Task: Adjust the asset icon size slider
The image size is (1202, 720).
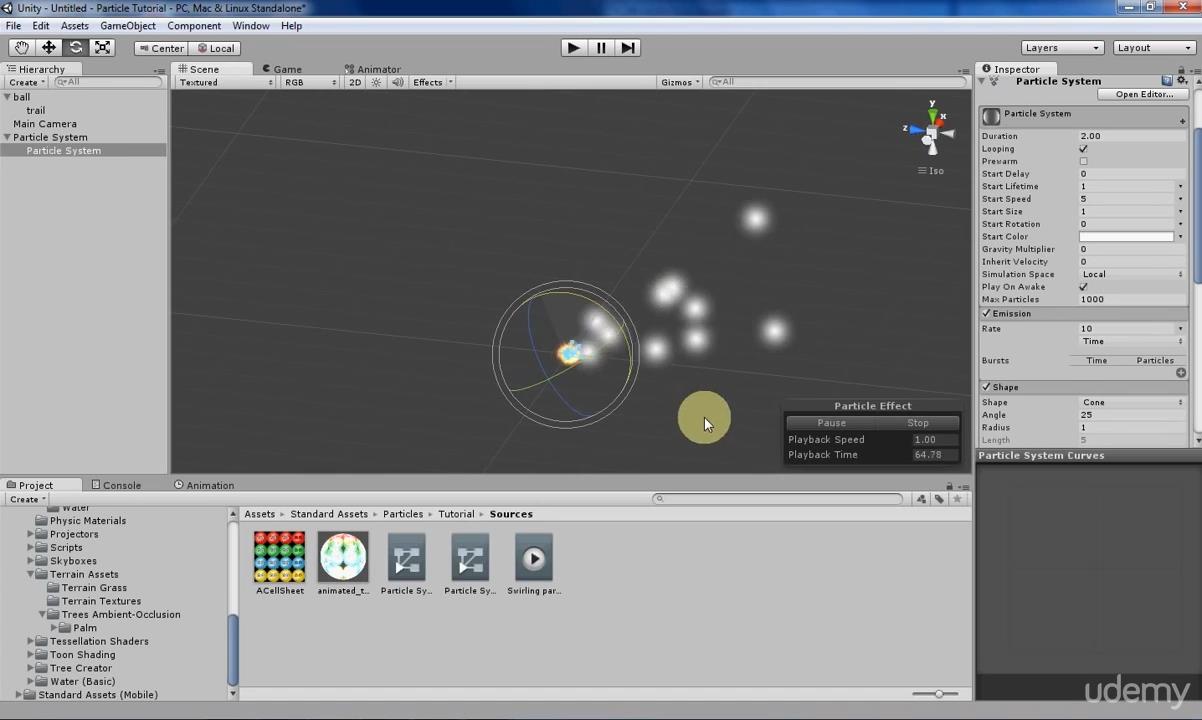Action: (x=938, y=694)
